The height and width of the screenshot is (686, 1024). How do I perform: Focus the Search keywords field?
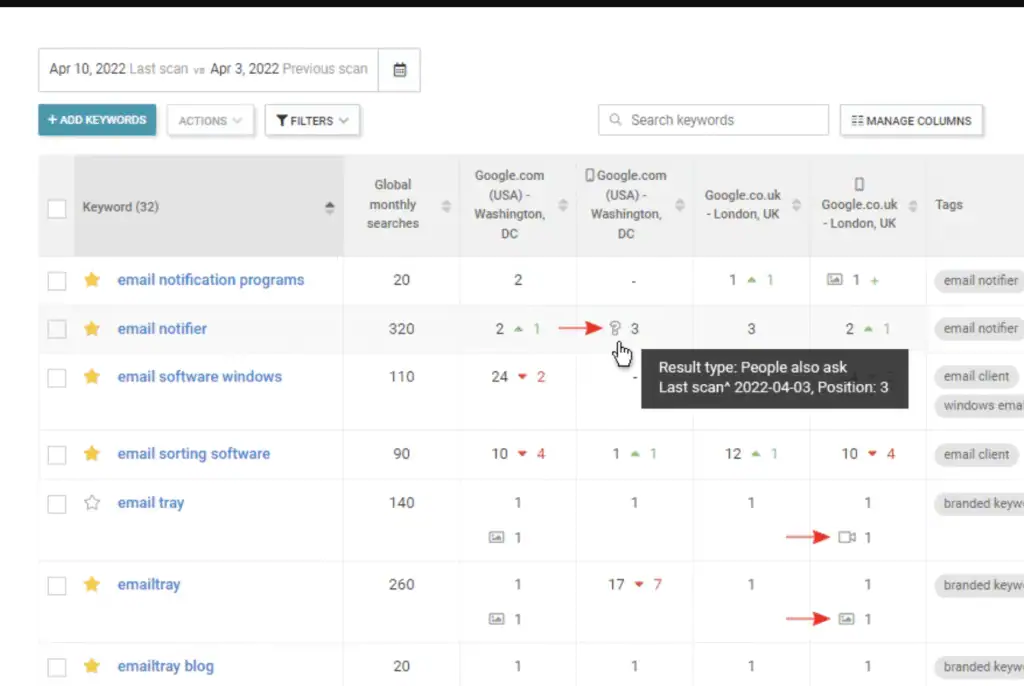720,120
